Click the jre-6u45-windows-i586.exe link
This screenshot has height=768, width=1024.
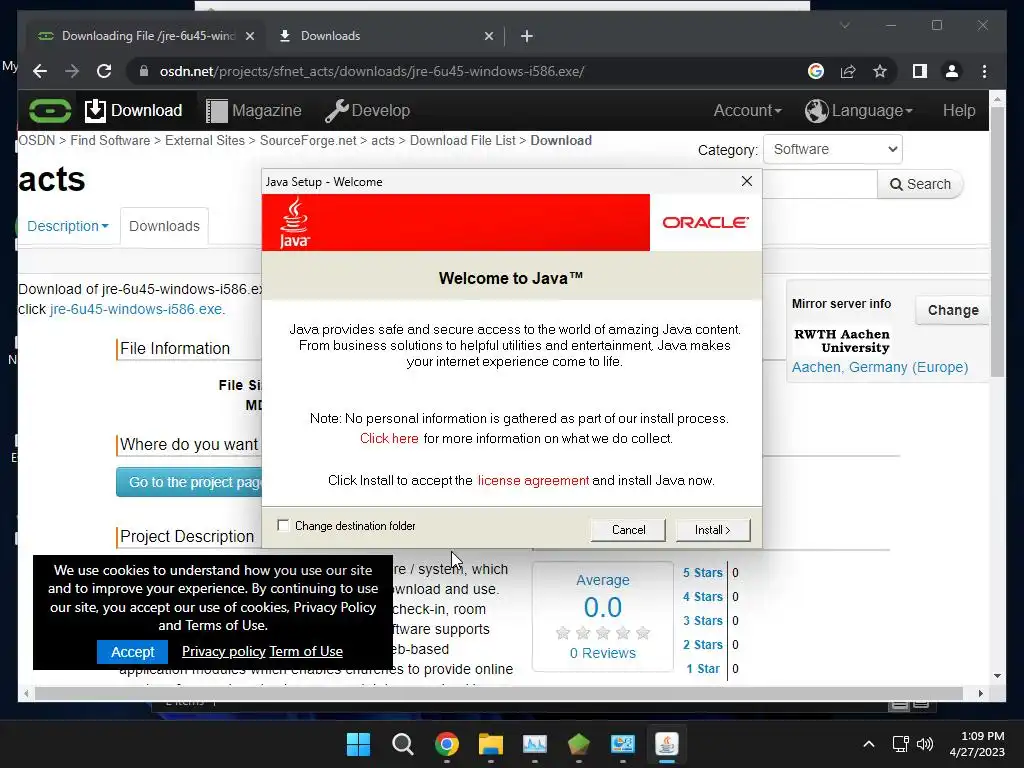click(138, 309)
